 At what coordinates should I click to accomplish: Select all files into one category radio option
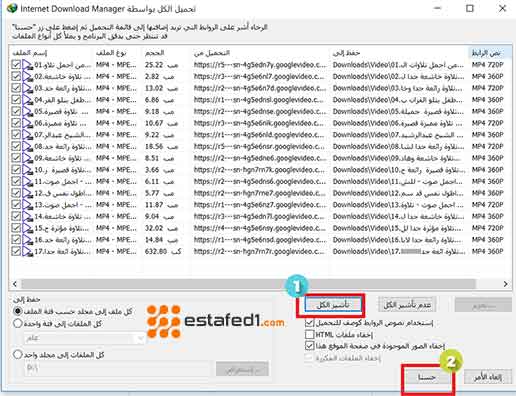point(17,323)
